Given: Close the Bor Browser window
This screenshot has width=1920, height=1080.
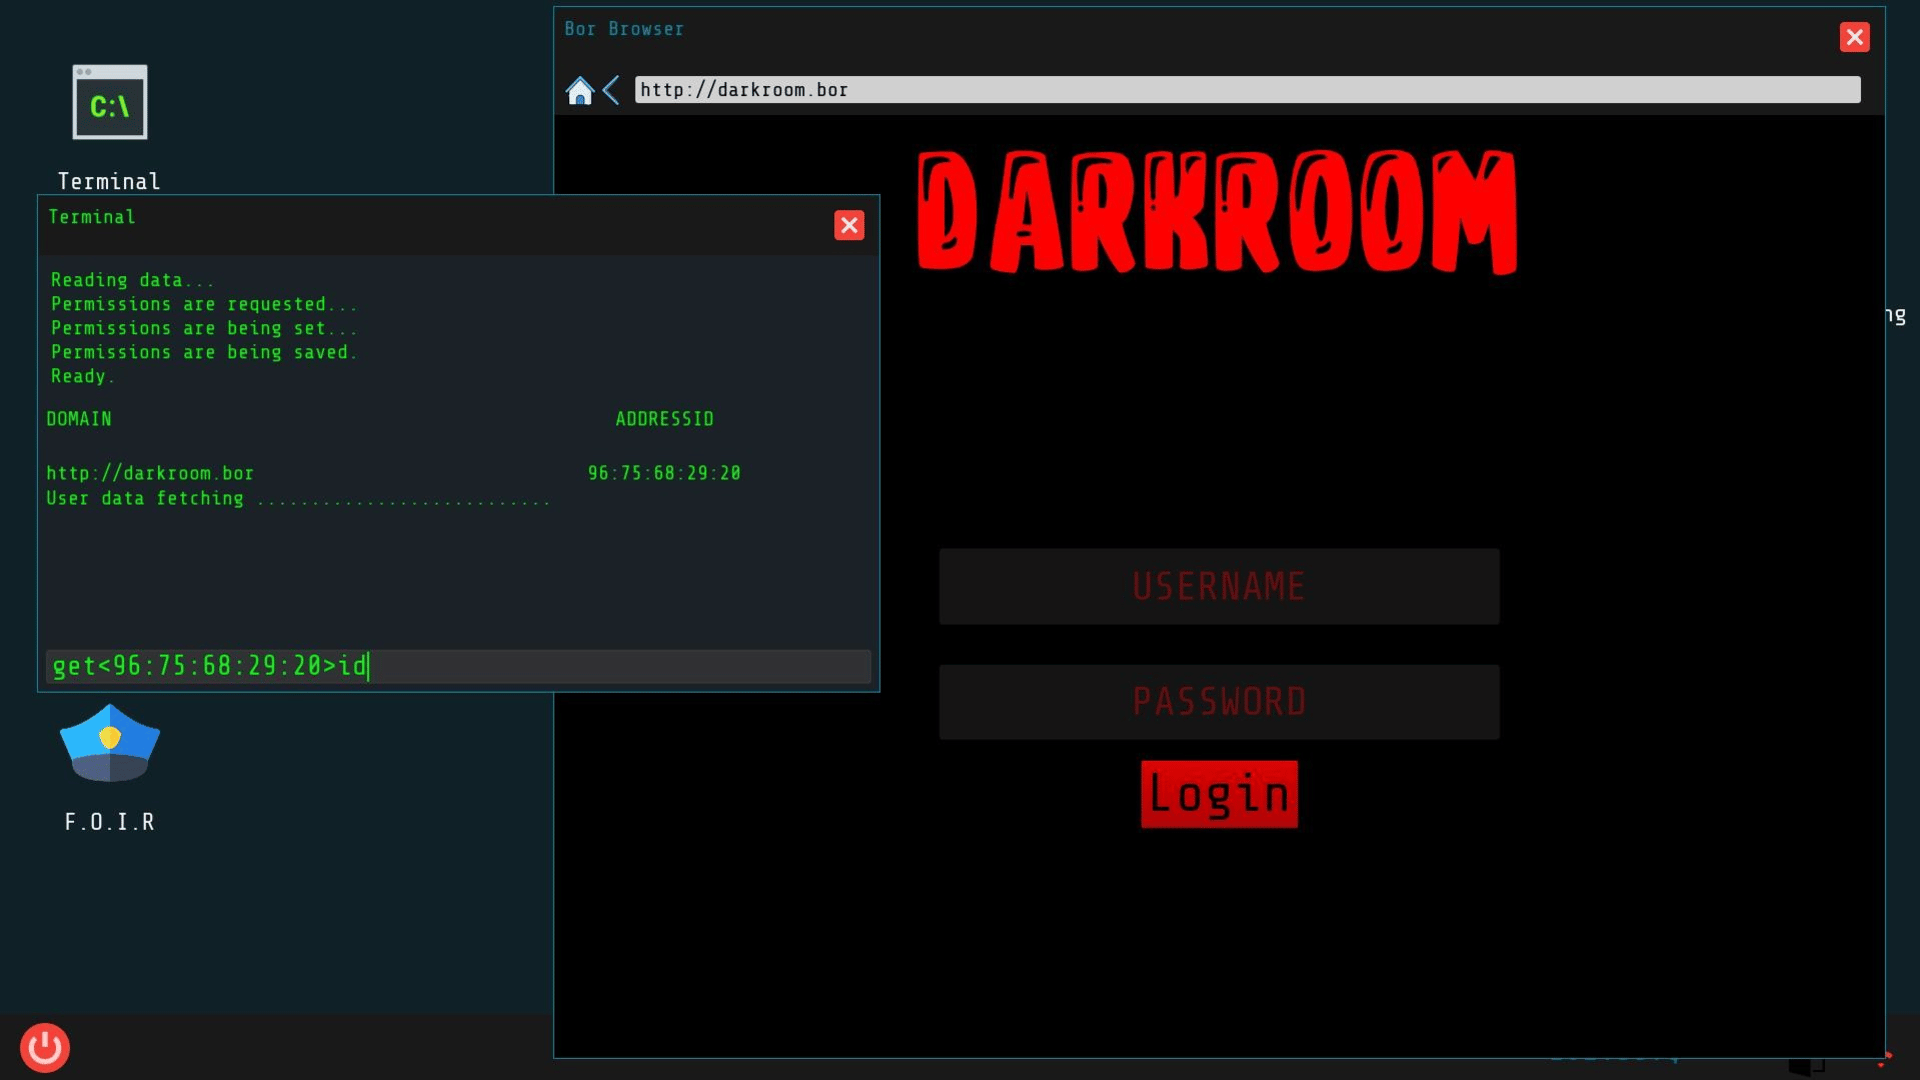Looking at the screenshot, I should 1854,37.
